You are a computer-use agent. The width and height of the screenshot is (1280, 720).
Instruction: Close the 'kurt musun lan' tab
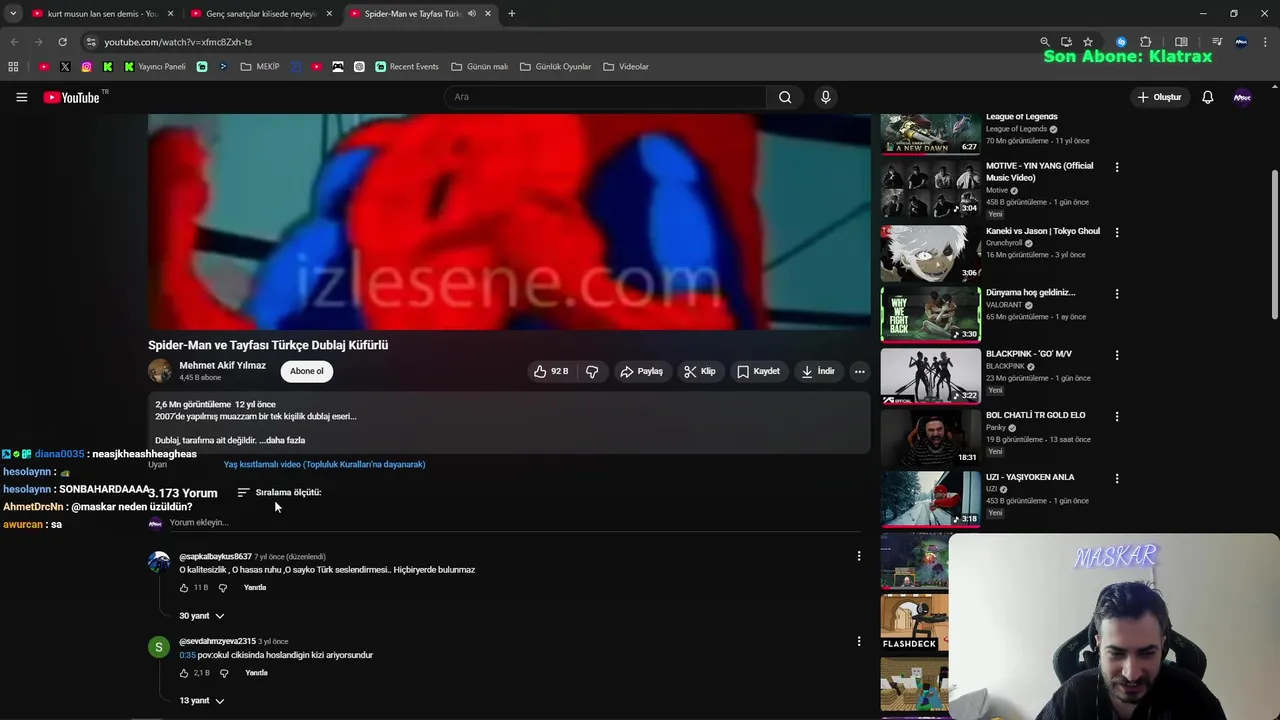click(170, 14)
